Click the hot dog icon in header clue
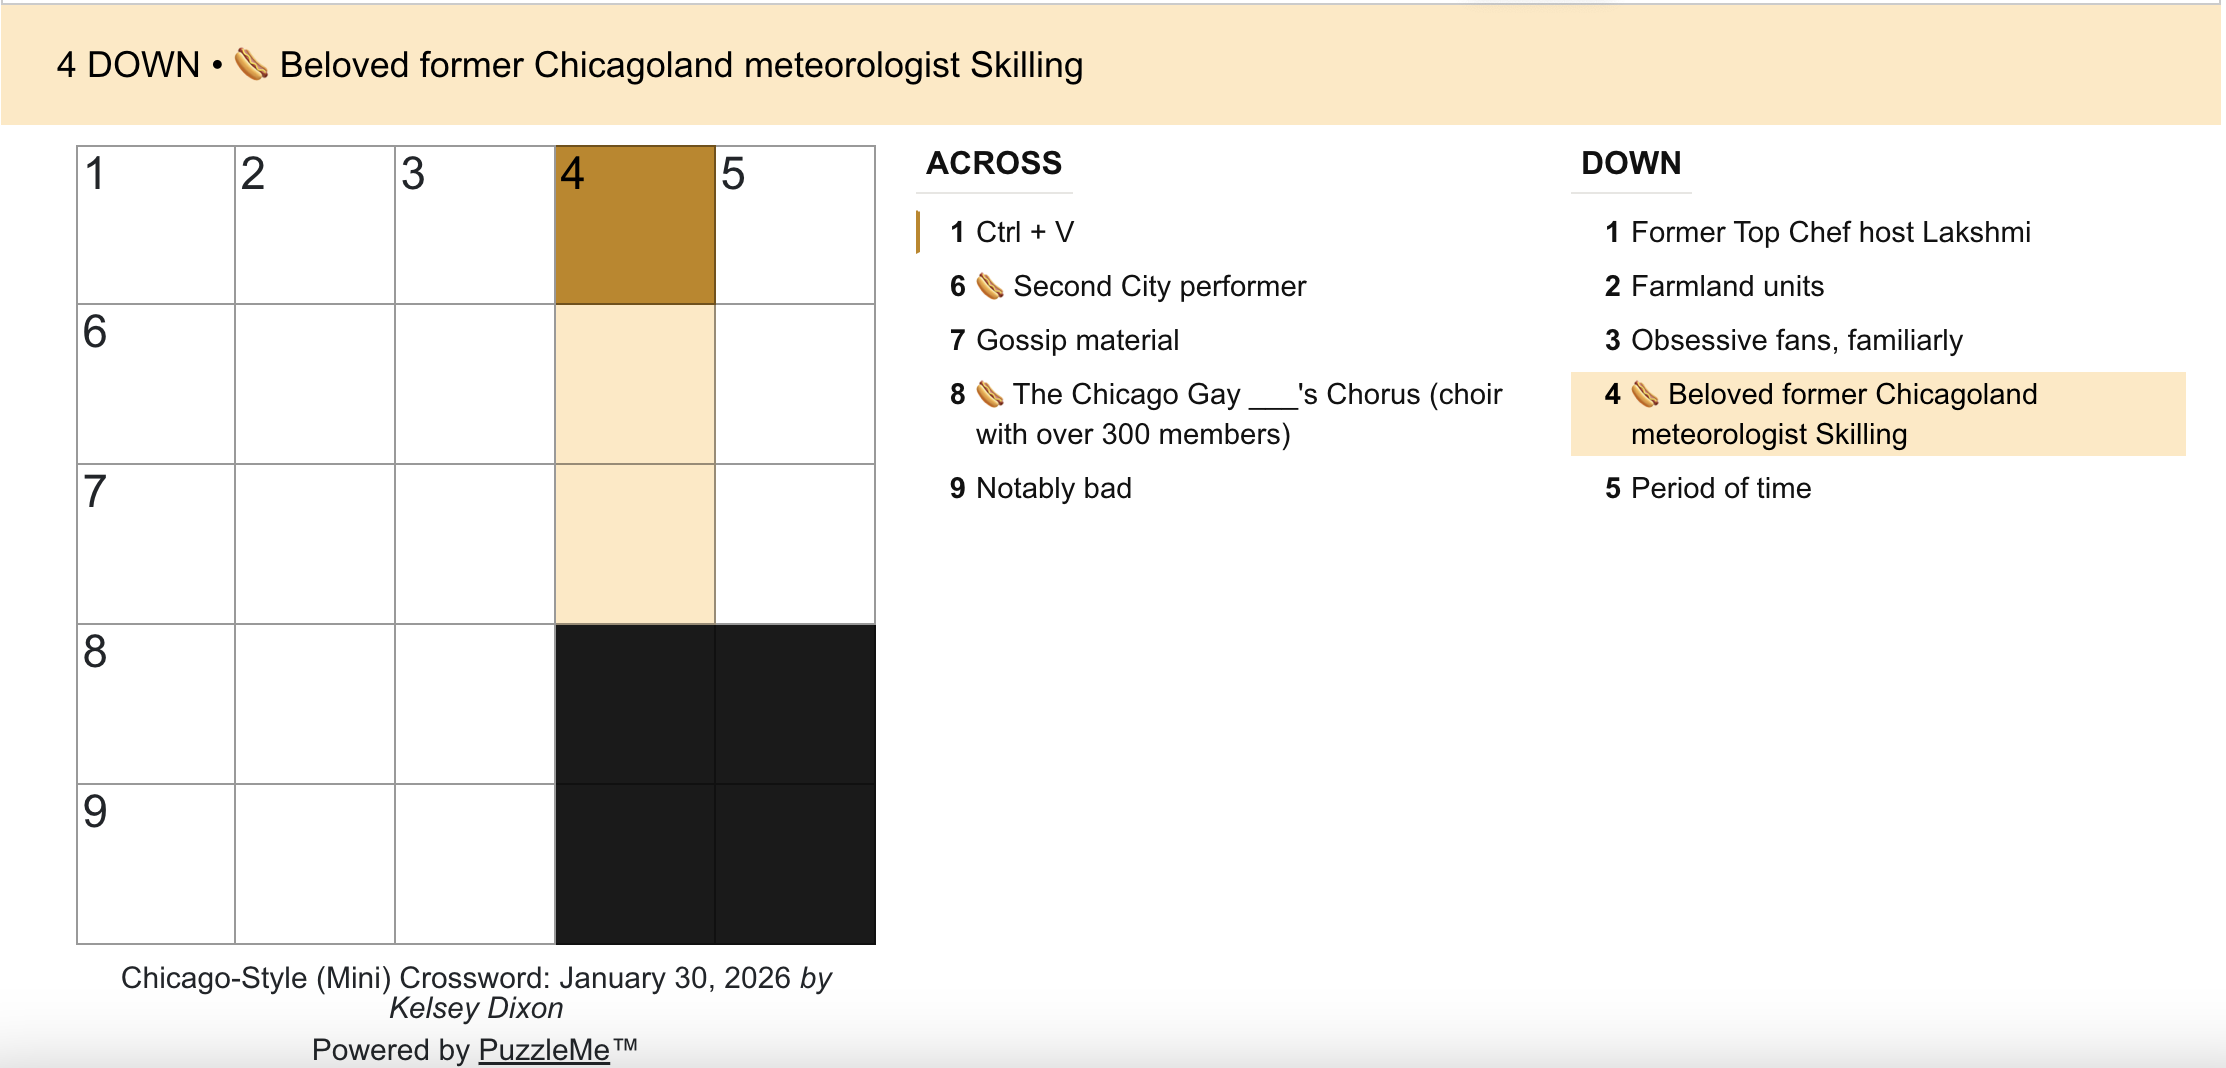Image resolution: width=2226 pixels, height=1068 pixels. (251, 65)
